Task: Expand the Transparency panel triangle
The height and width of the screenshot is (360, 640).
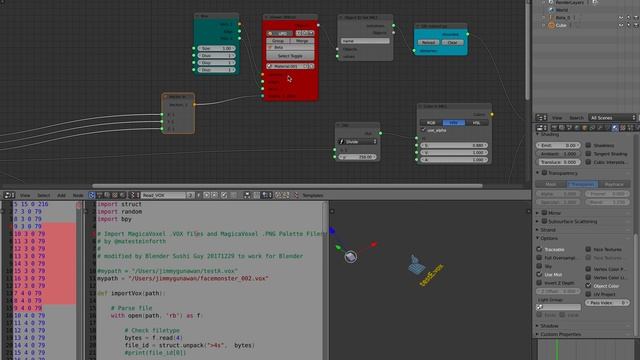Action: pyautogui.click(x=538, y=173)
